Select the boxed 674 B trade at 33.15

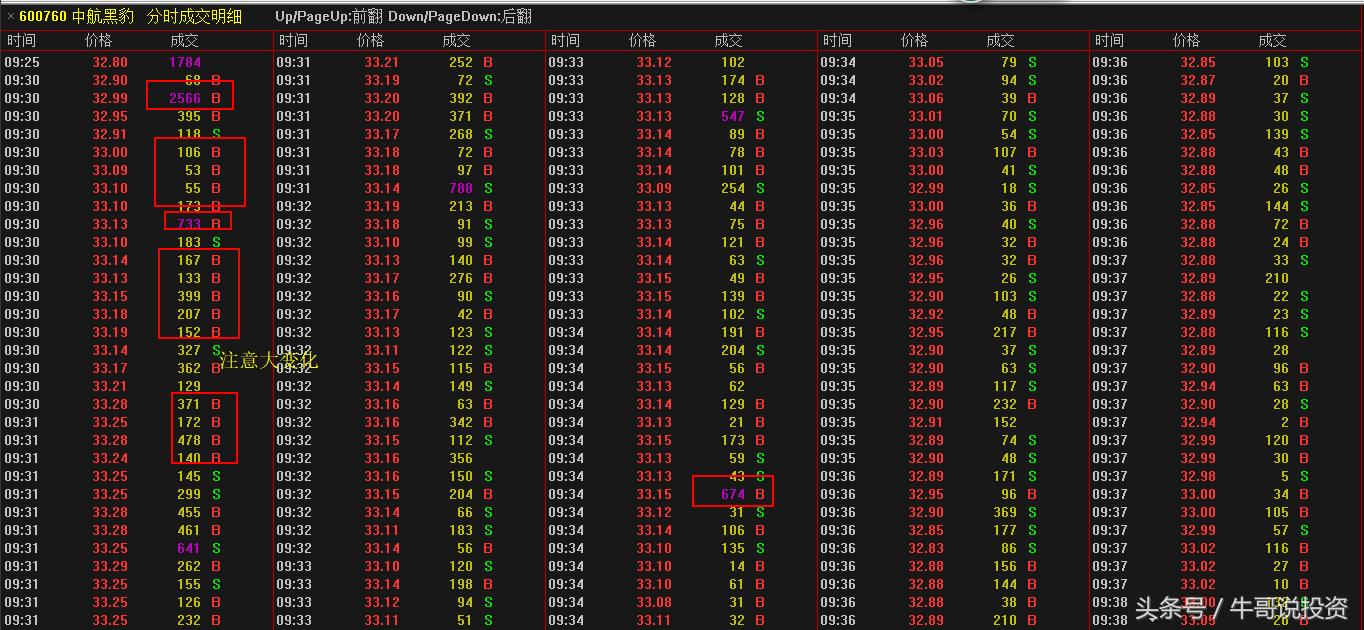(732, 494)
